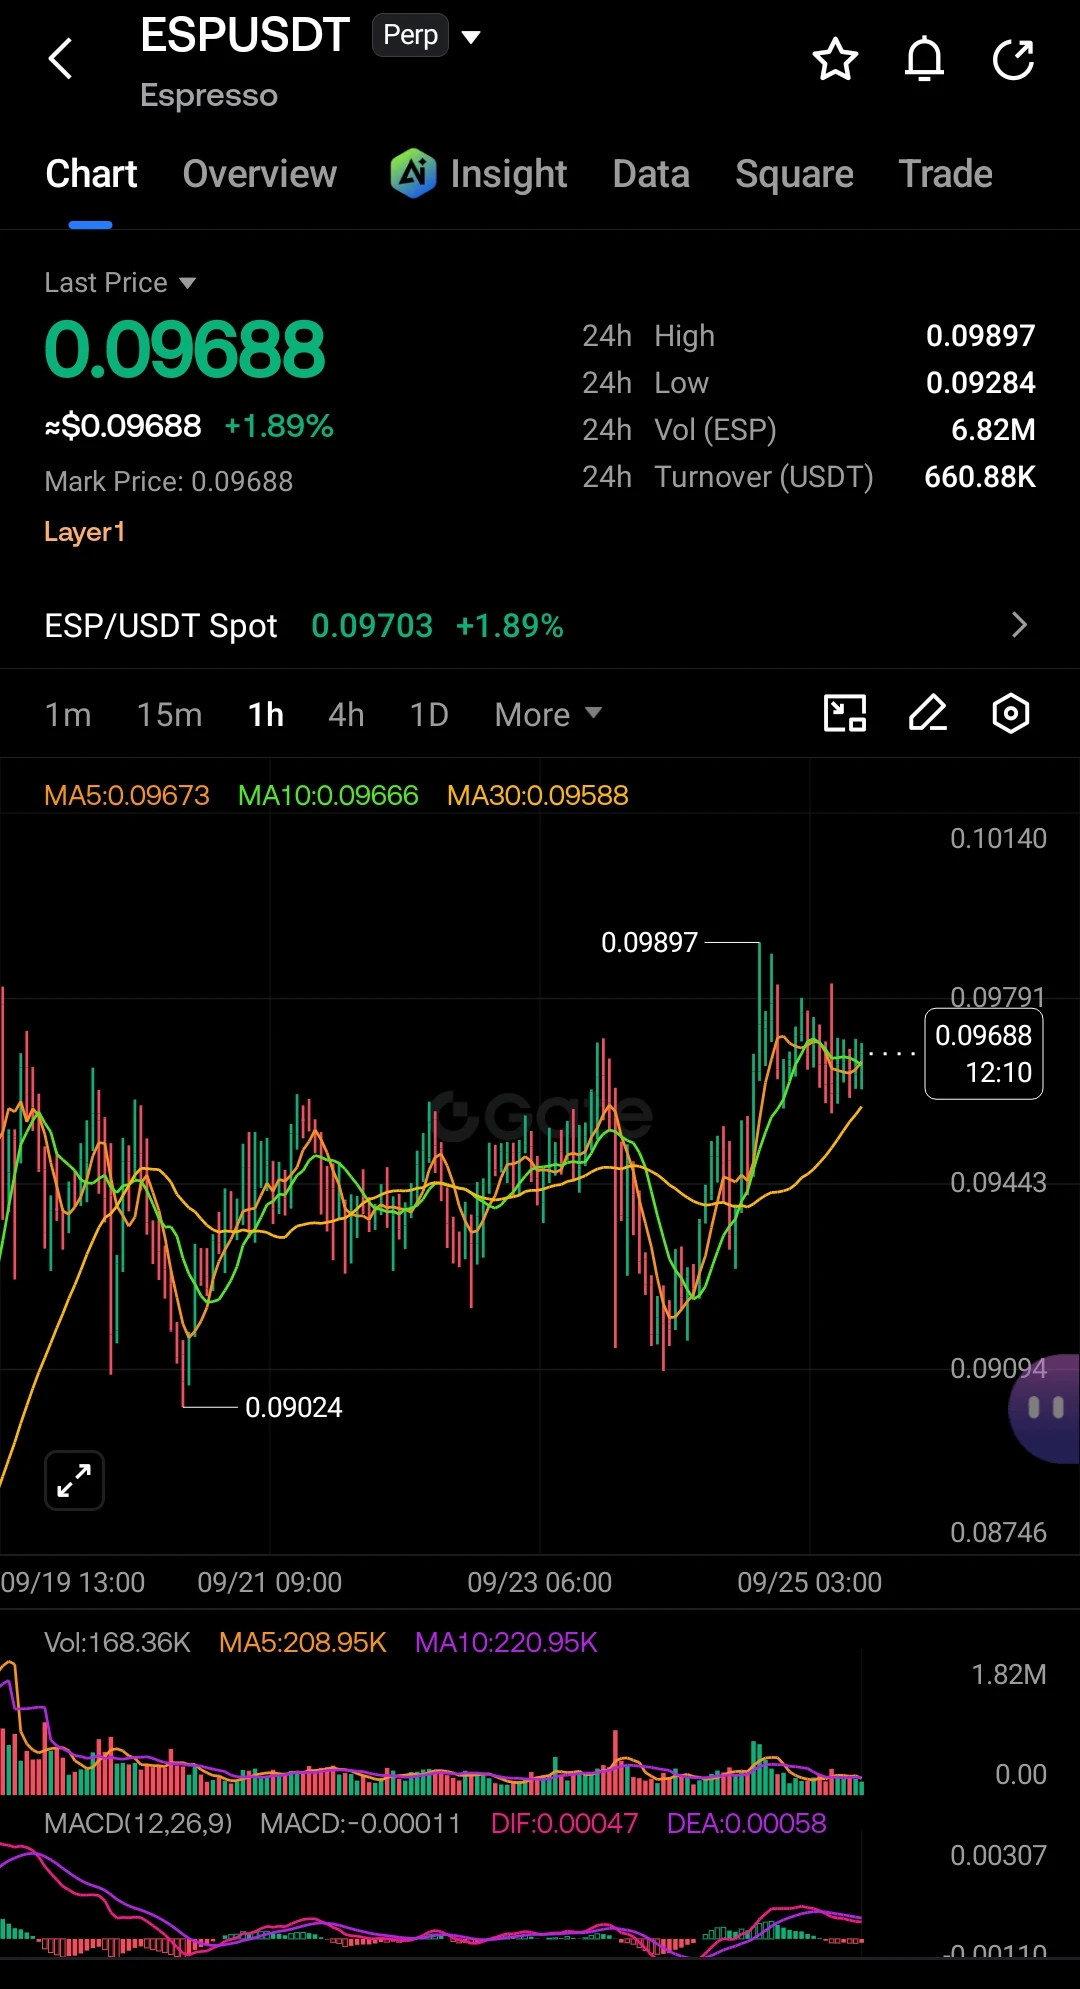Image resolution: width=1080 pixels, height=1989 pixels.
Task: Open price alert bell icon
Action: click(924, 59)
